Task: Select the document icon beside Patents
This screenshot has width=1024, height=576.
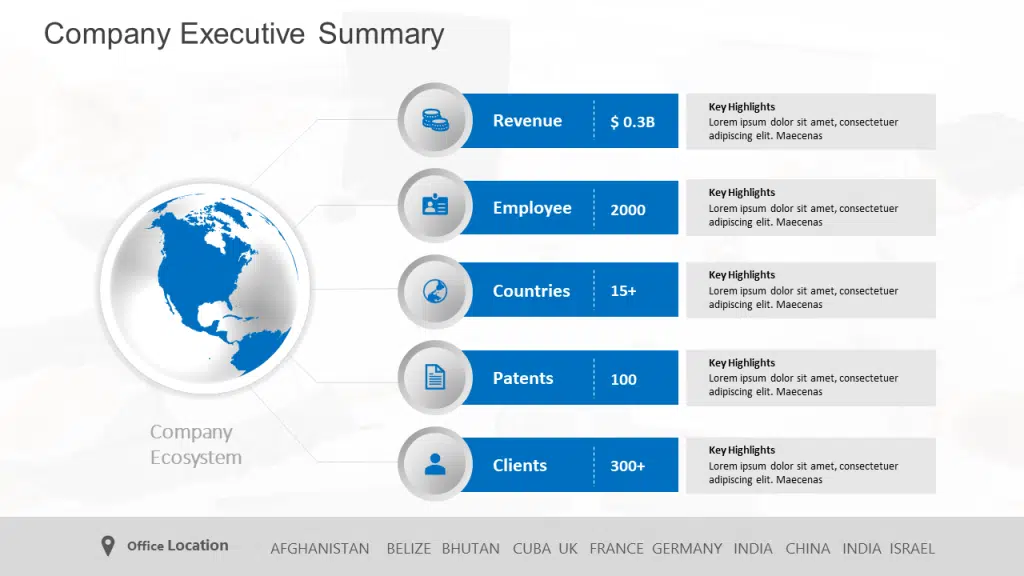Action: 434,377
